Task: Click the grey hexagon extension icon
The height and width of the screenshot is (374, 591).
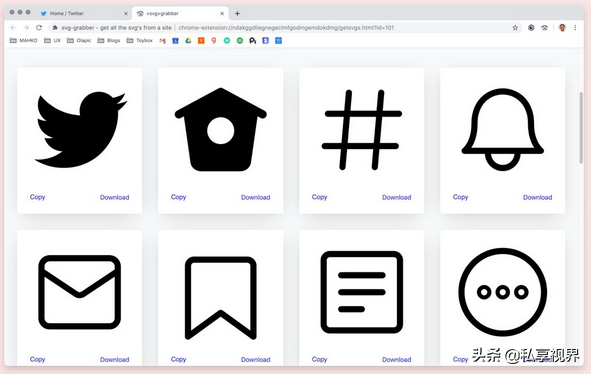Action: [531, 28]
